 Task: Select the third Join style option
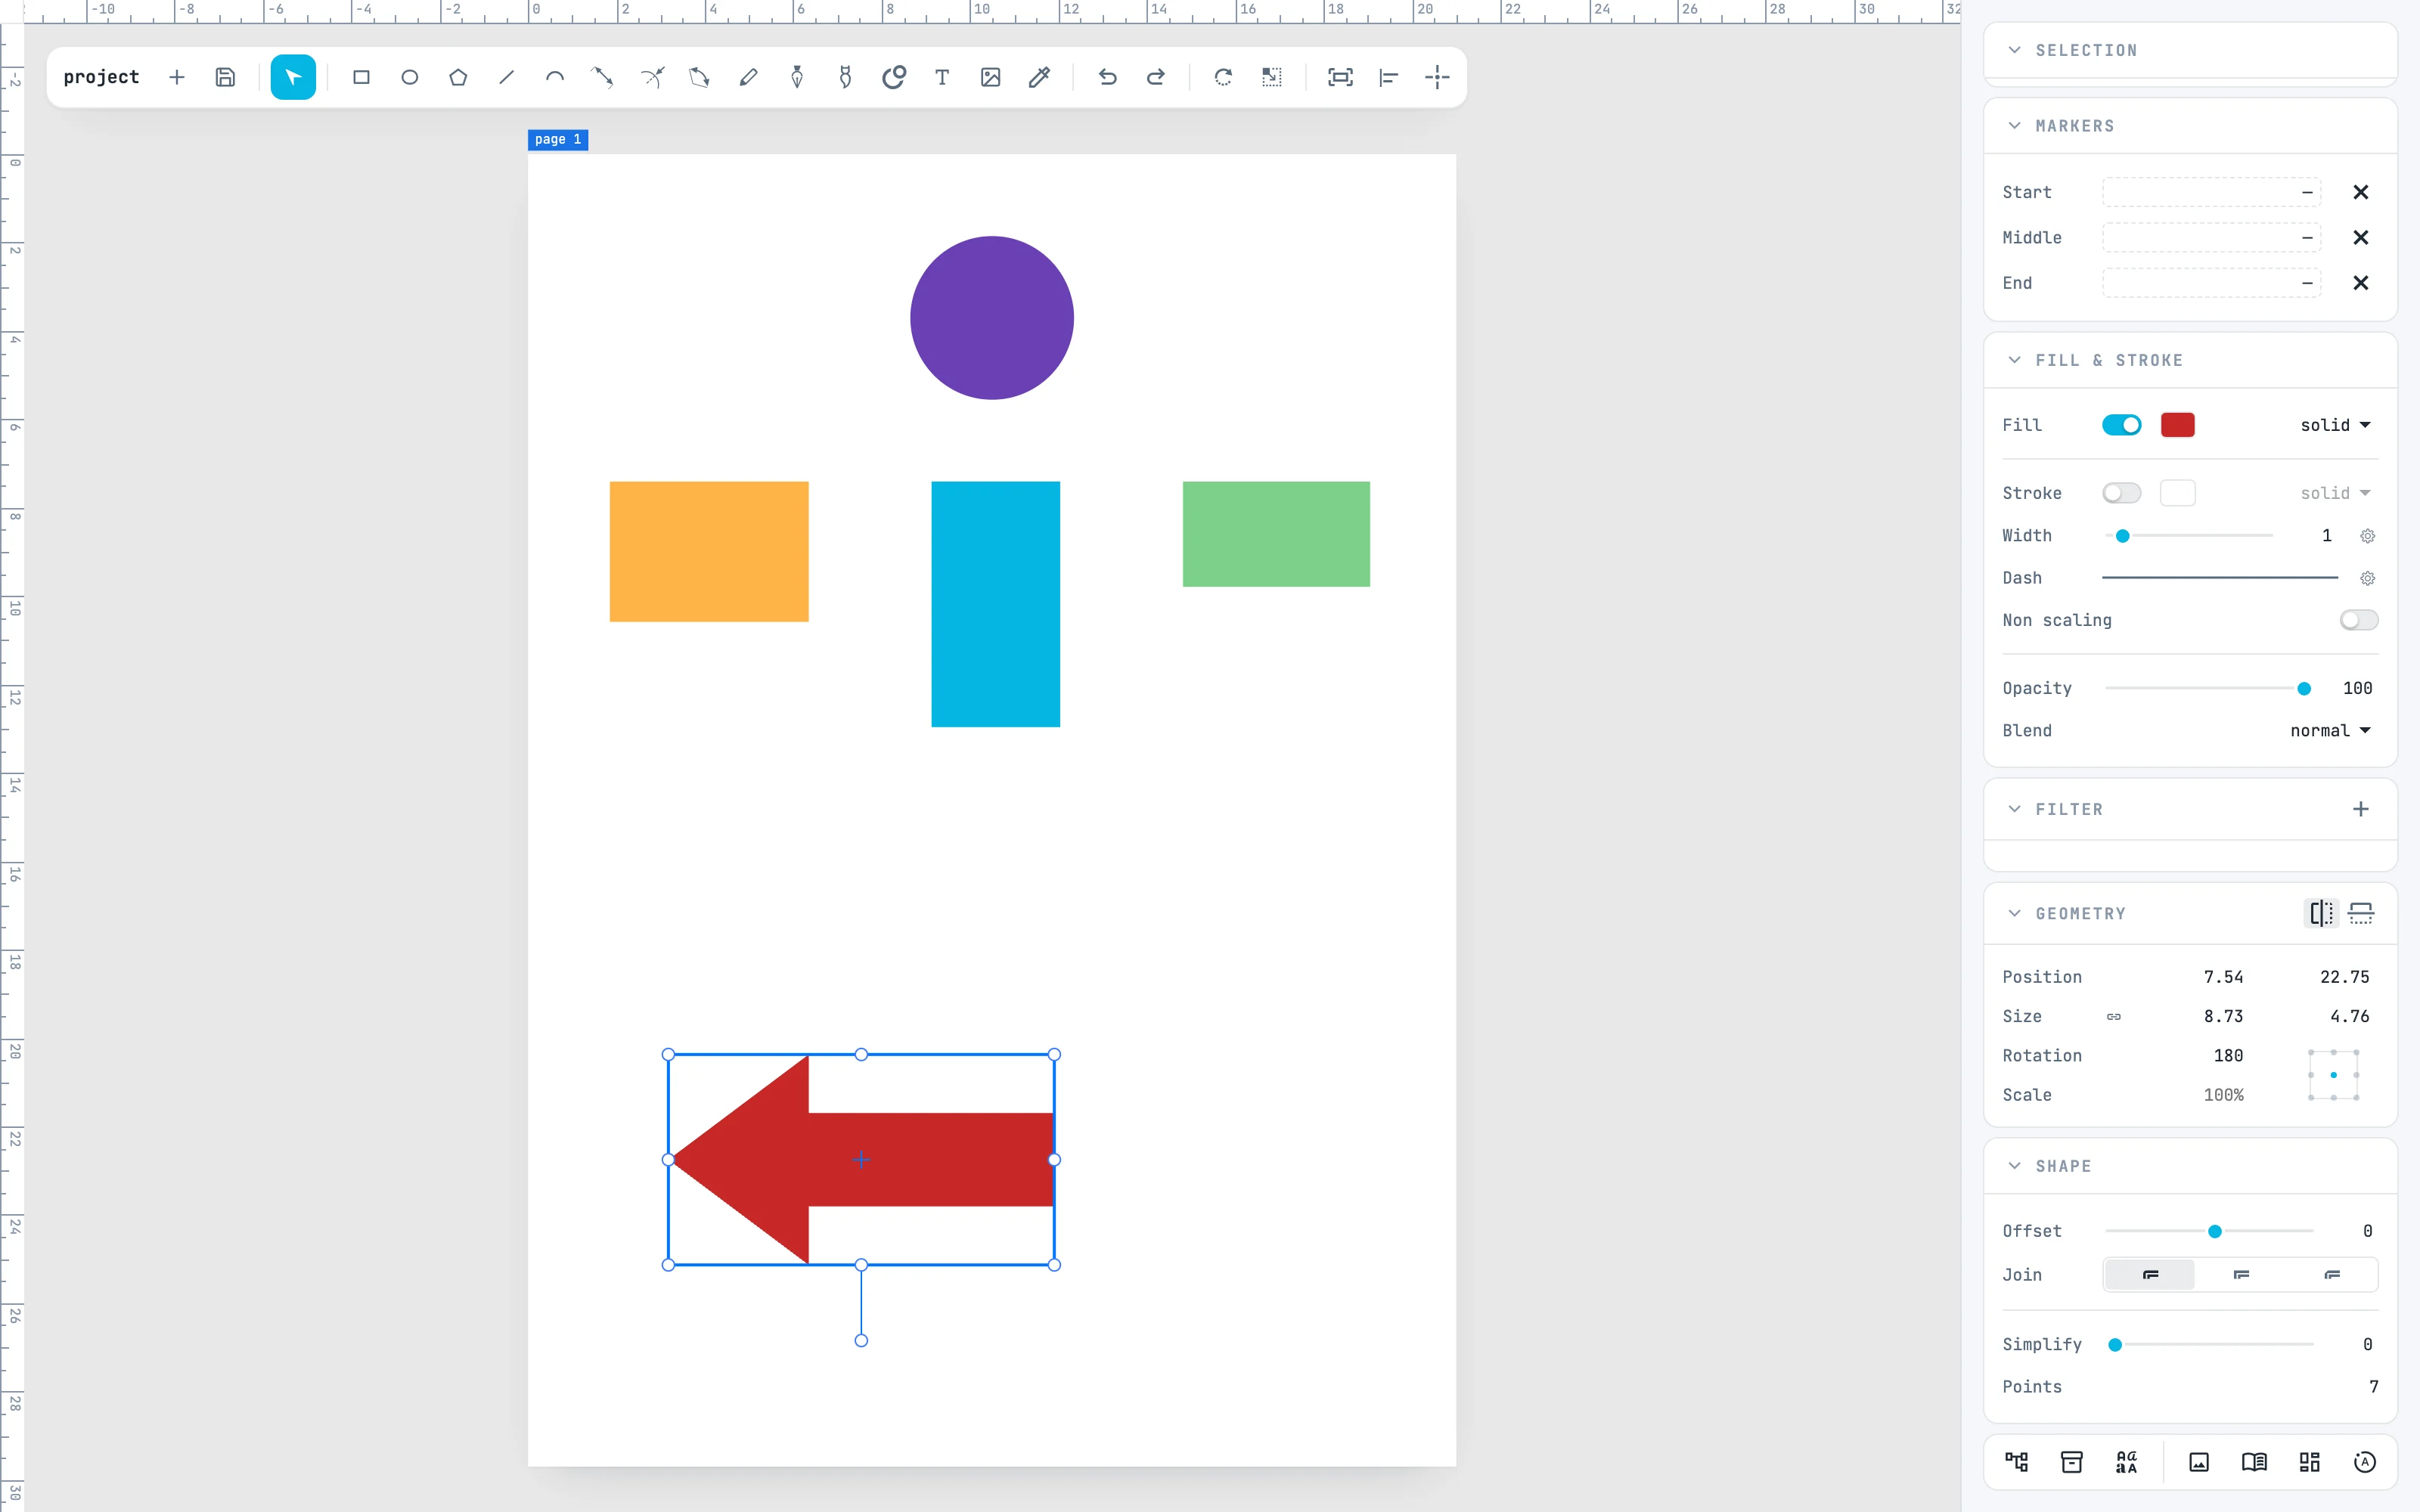pyautogui.click(x=2332, y=1275)
